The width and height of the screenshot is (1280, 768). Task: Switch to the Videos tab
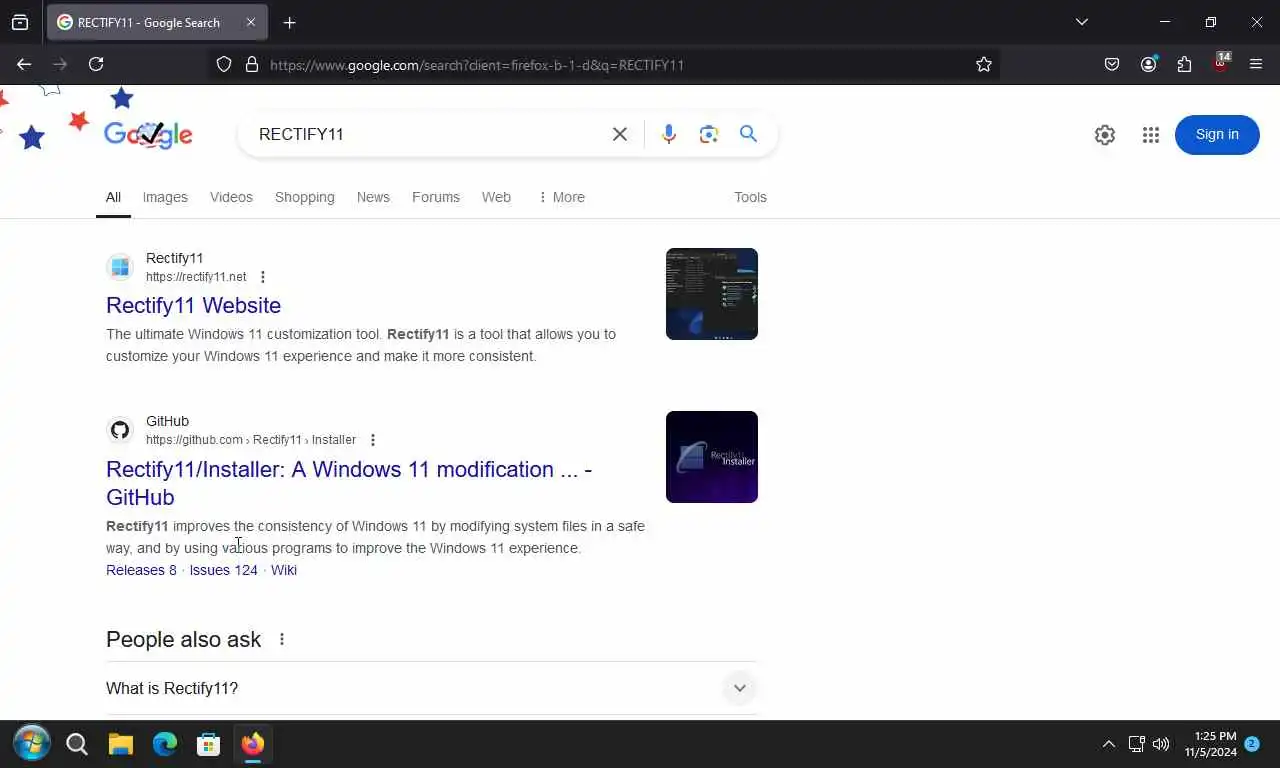tap(231, 197)
